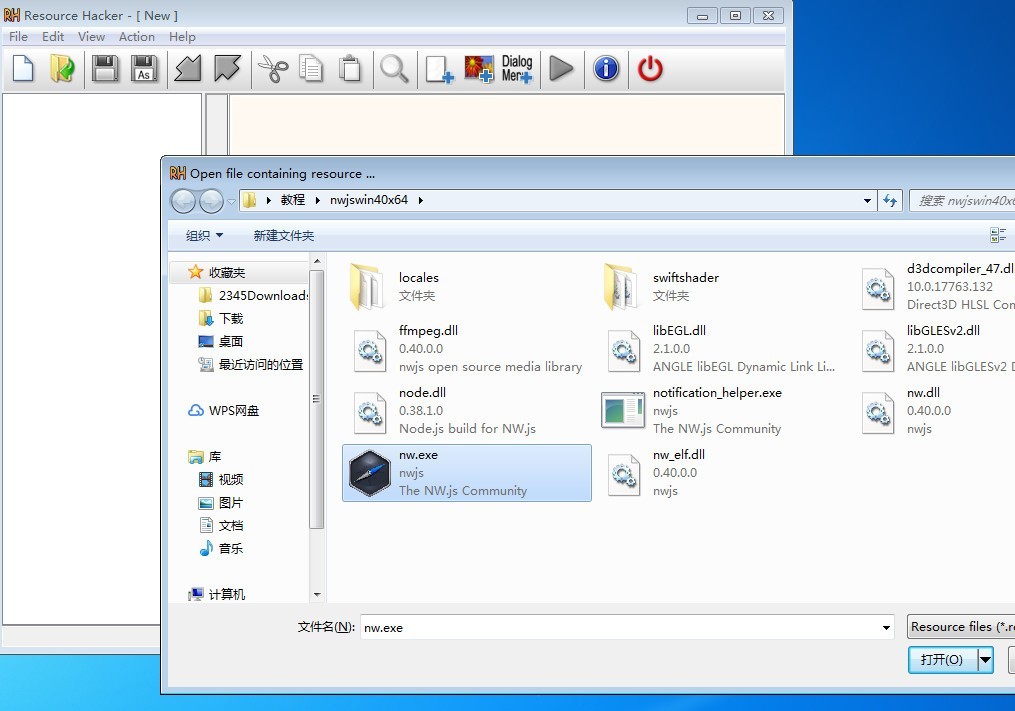The image size is (1015, 711).
Task: Click the Add Image Resource icon
Action: 479,69
